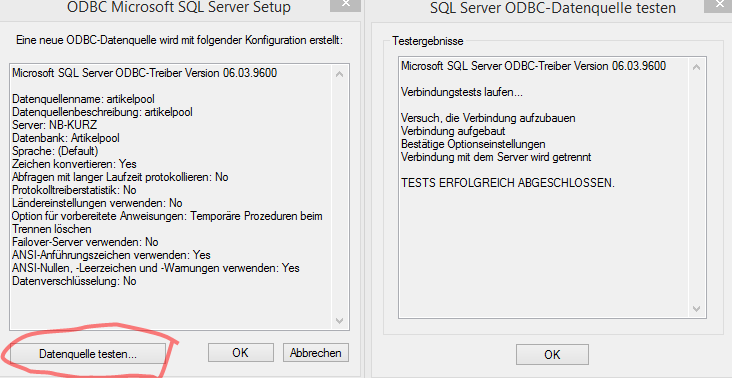Click down arrow of configuration summary scrollbar
The height and width of the screenshot is (378, 732).
[x=339, y=321]
